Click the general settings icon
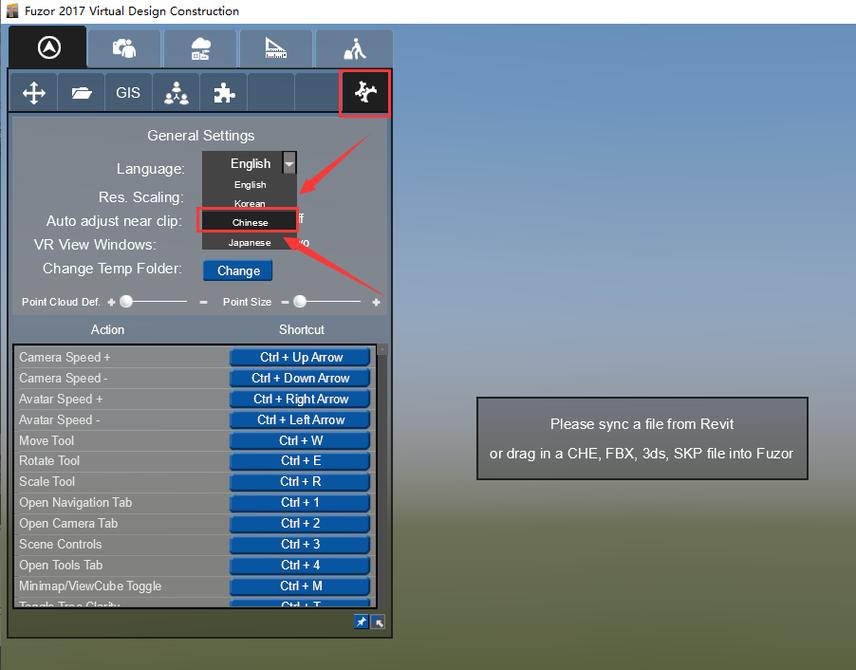856x670 pixels. tap(365, 93)
